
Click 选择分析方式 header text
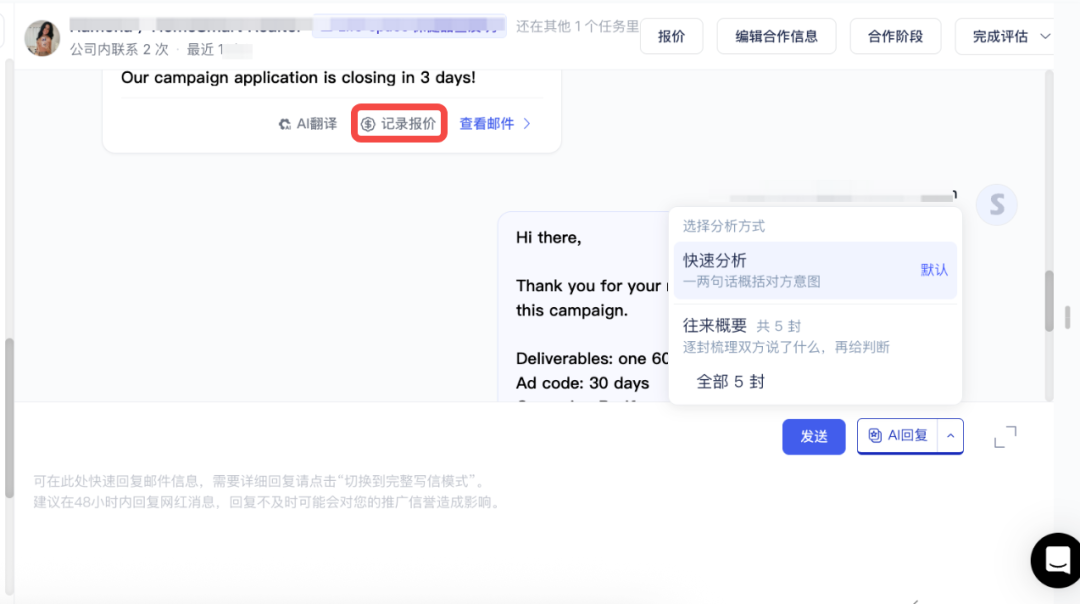[x=724, y=226]
